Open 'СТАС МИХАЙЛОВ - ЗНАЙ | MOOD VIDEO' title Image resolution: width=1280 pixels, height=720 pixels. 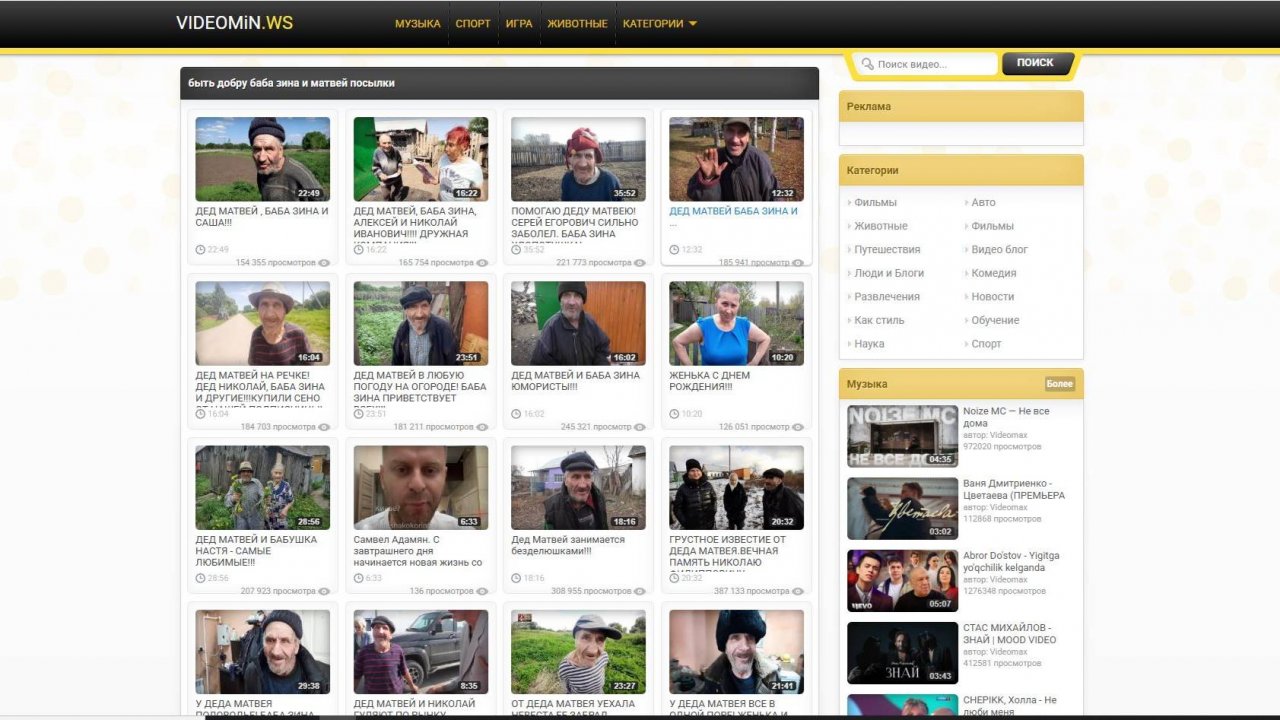tap(1010, 634)
